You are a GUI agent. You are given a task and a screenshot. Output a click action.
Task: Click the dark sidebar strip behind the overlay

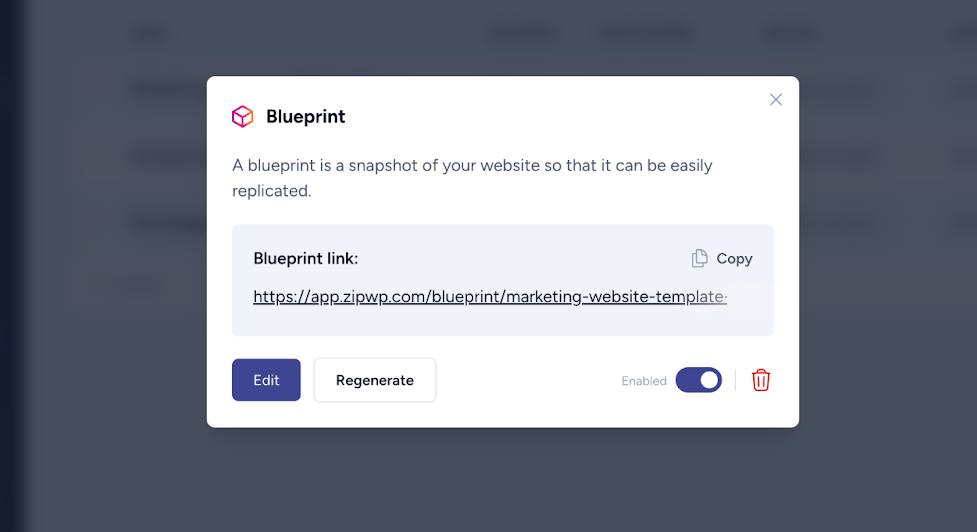[11, 266]
